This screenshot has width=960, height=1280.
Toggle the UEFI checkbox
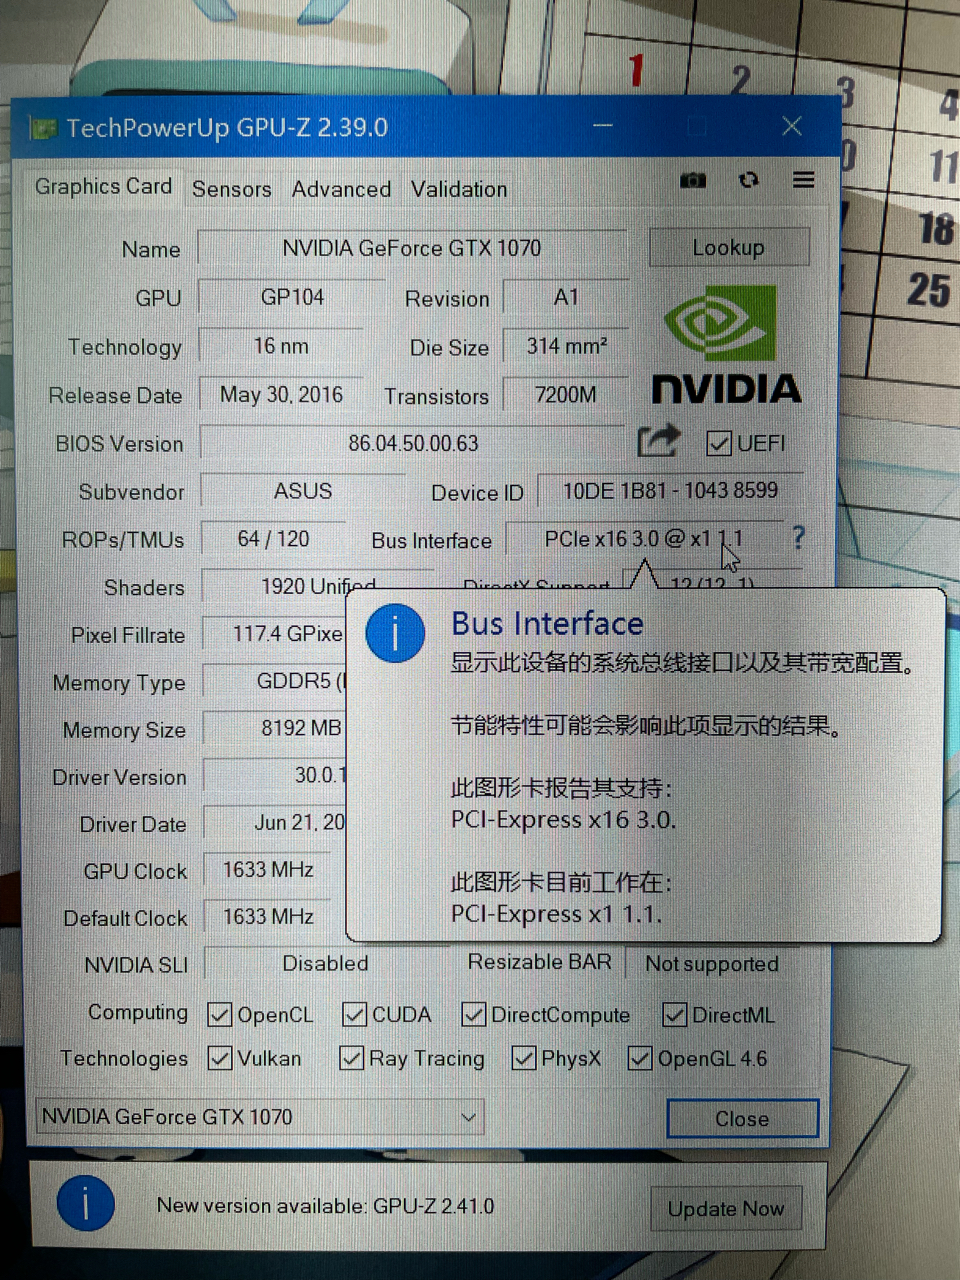[x=719, y=443]
